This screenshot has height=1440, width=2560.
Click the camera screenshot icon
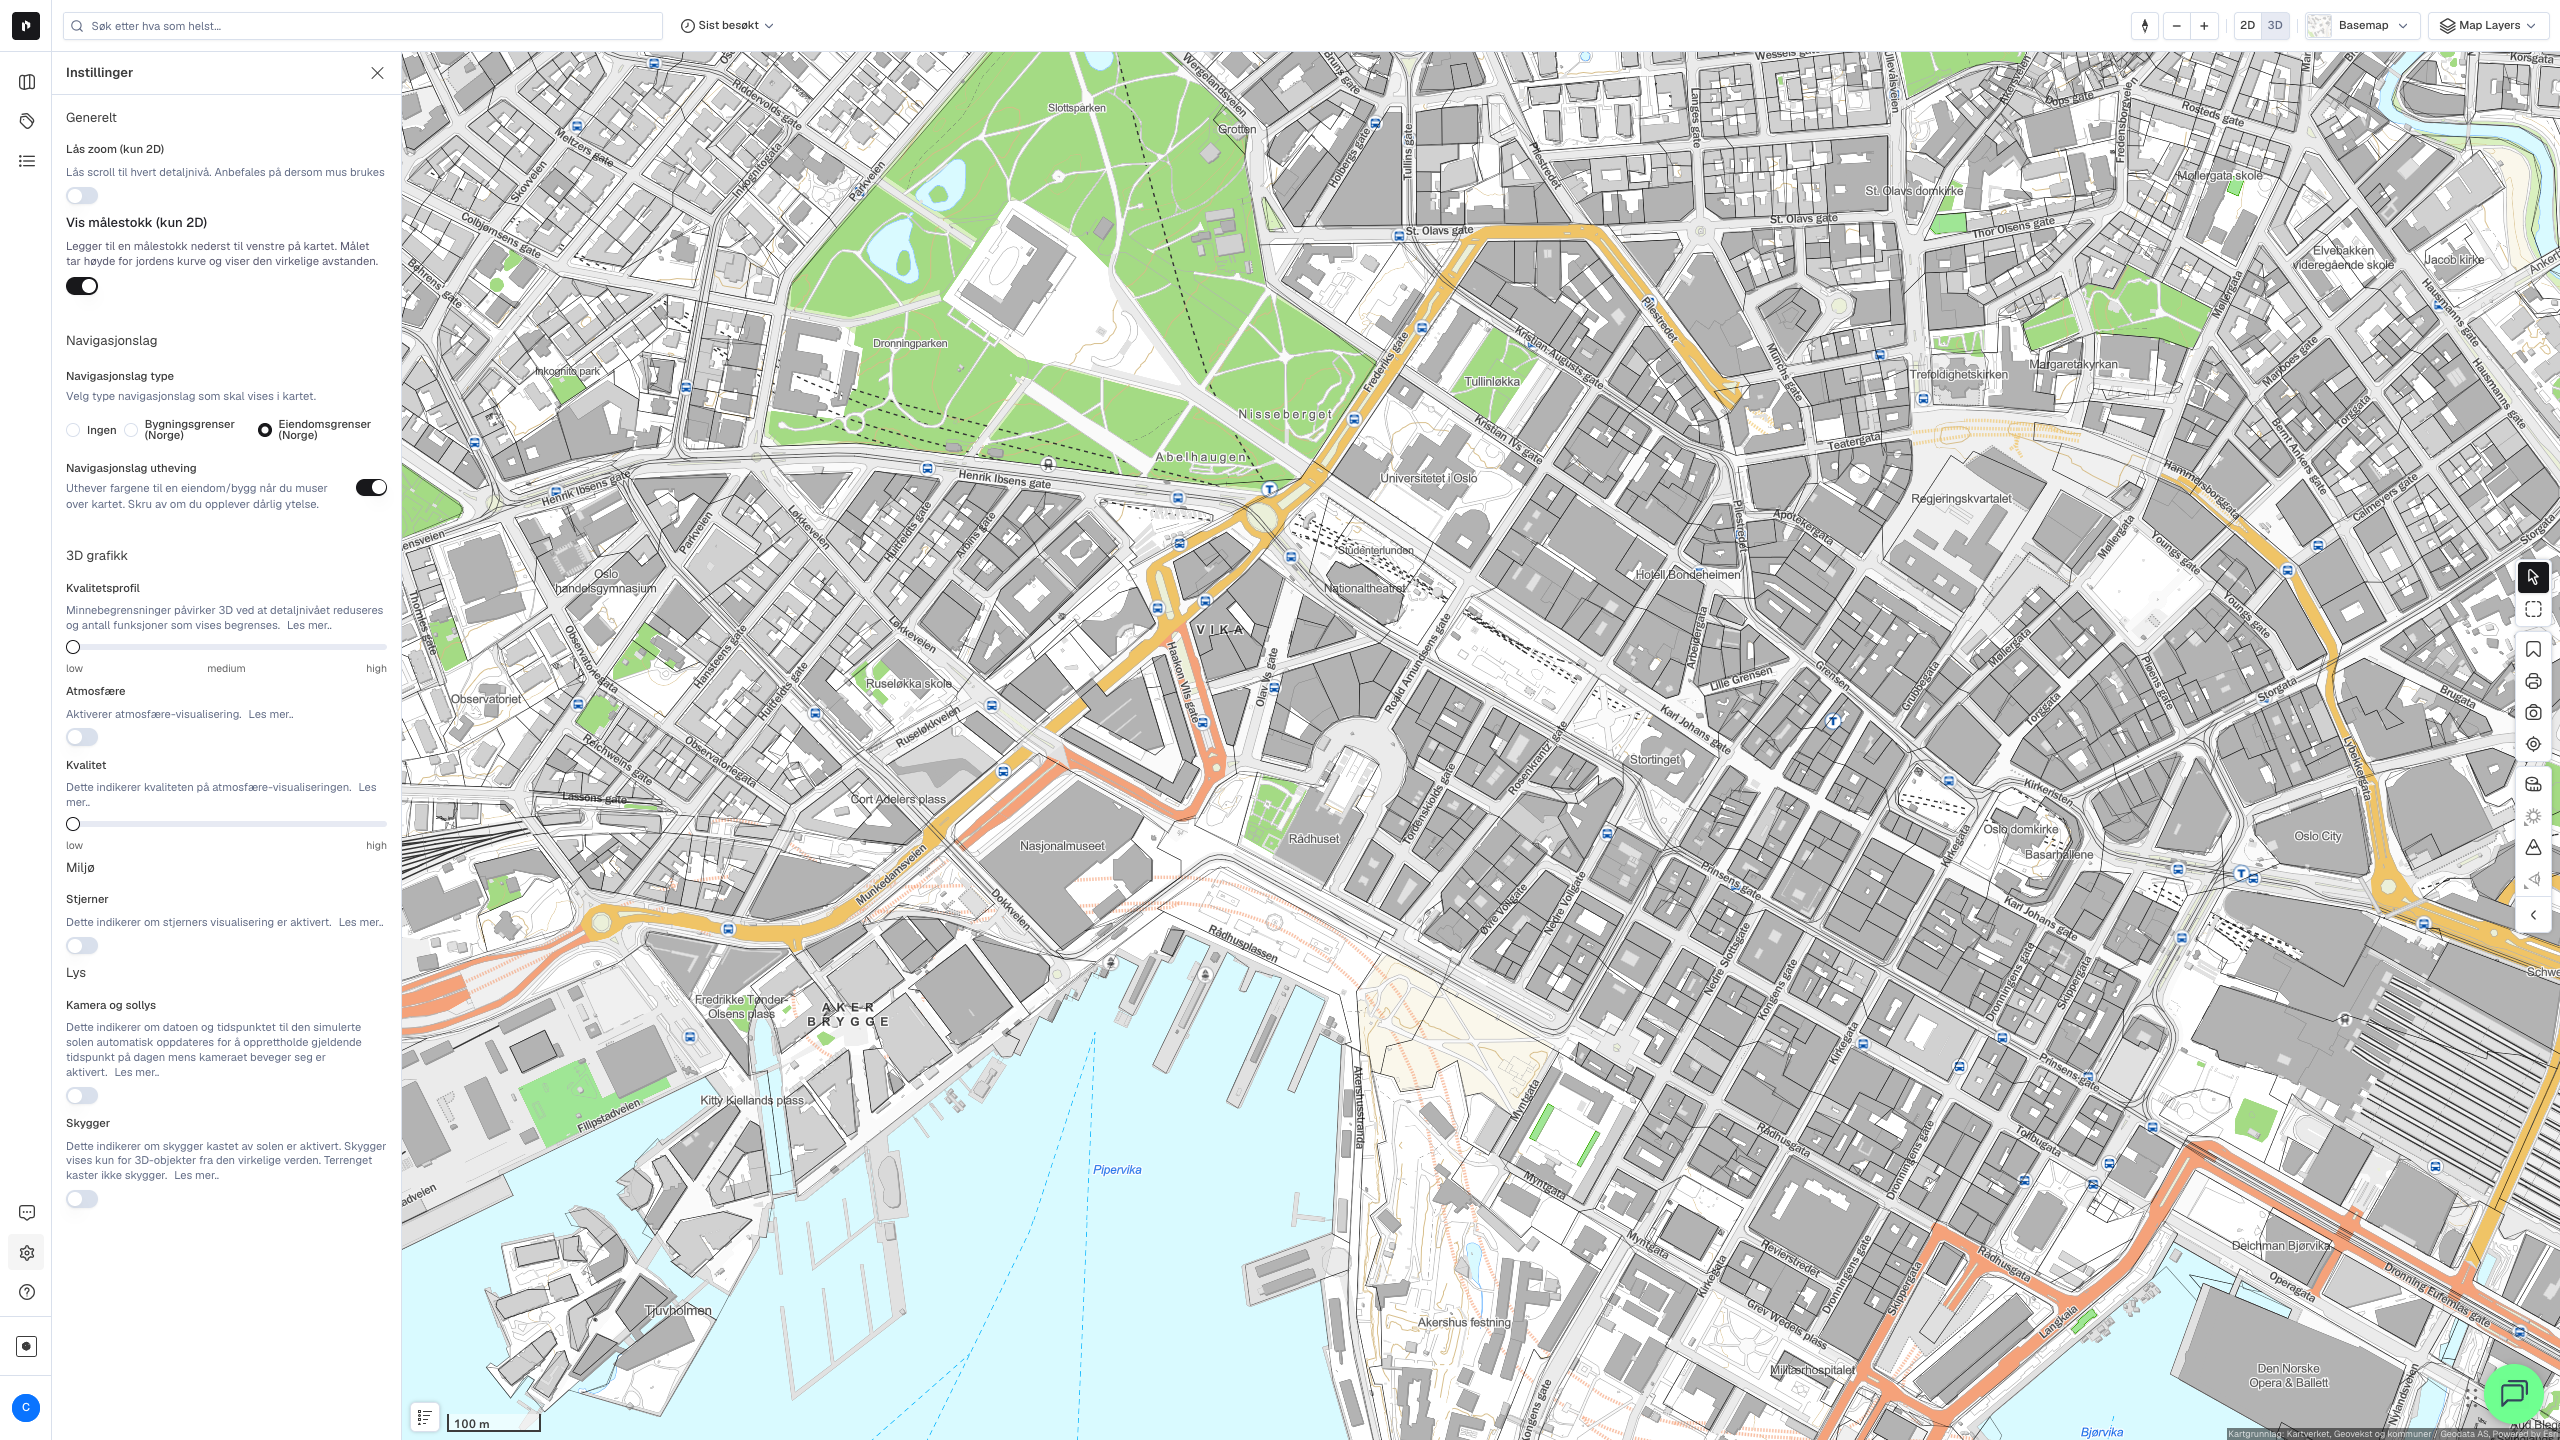click(2533, 713)
